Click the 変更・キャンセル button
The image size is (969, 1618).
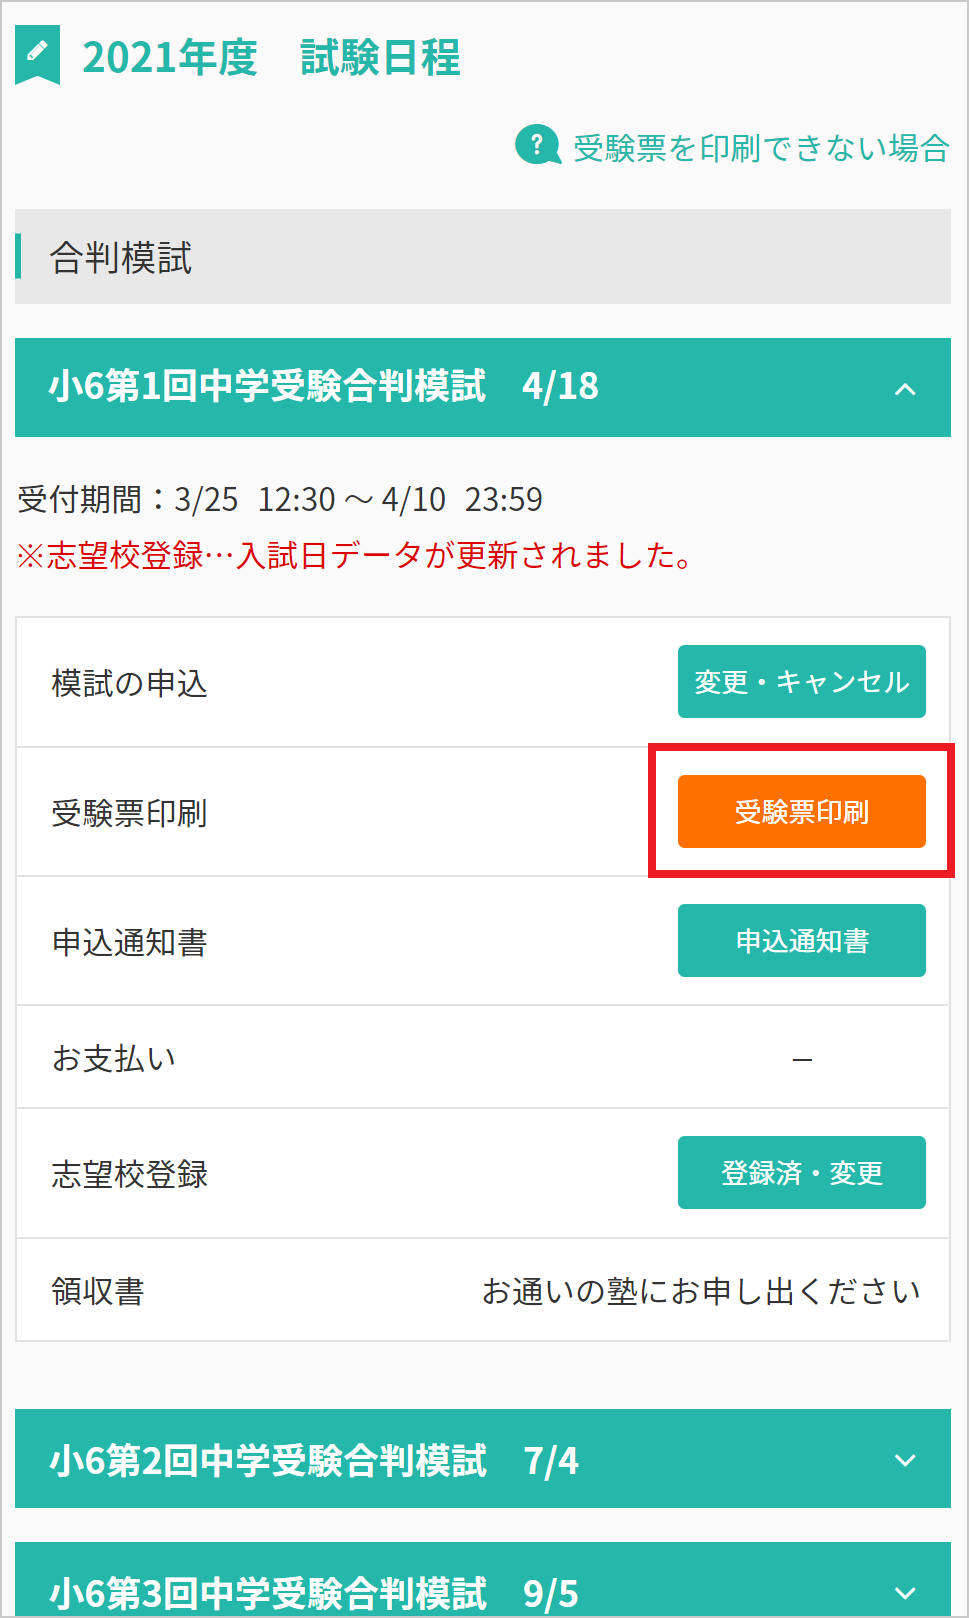click(802, 682)
